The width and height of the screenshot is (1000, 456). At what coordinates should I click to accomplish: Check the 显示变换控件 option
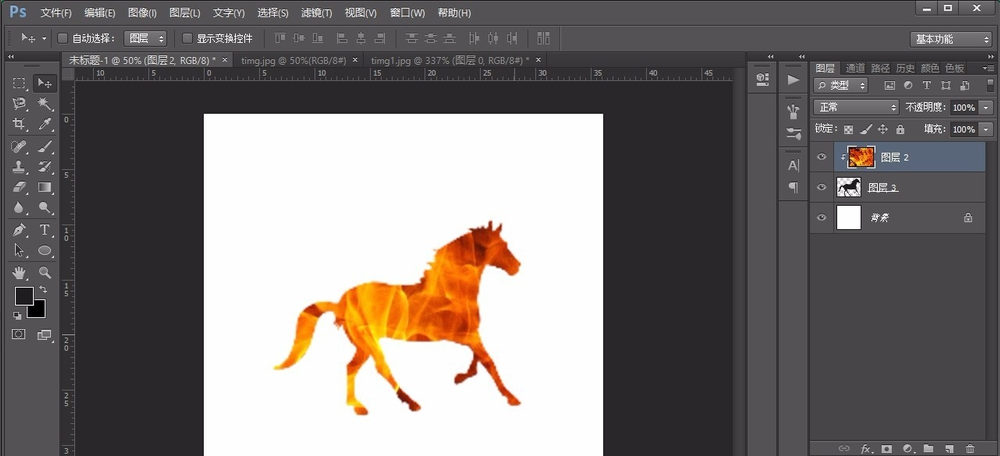(187, 38)
